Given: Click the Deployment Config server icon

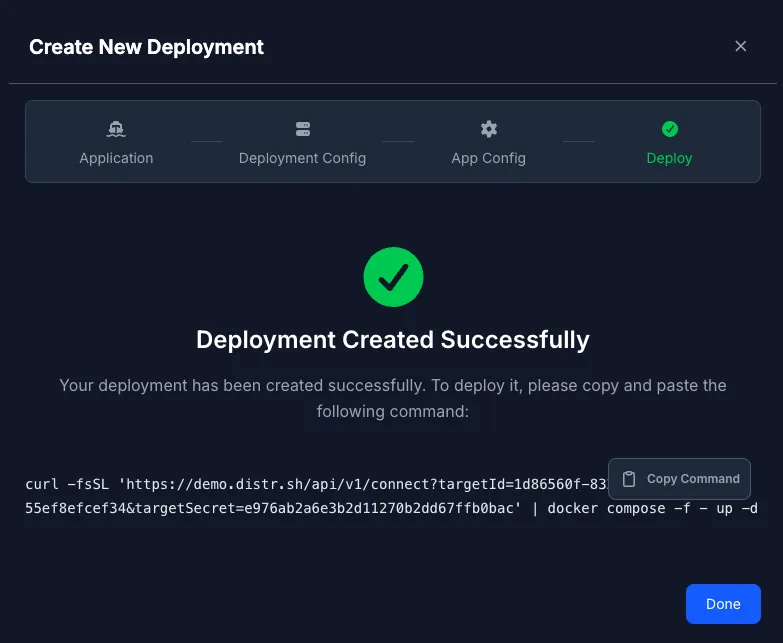Looking at the screenshot, I should coord(303,129).
